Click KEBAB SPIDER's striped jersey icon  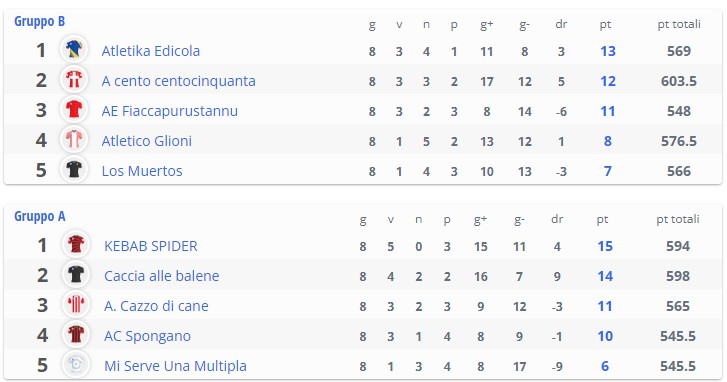click(x=76, y=244)
